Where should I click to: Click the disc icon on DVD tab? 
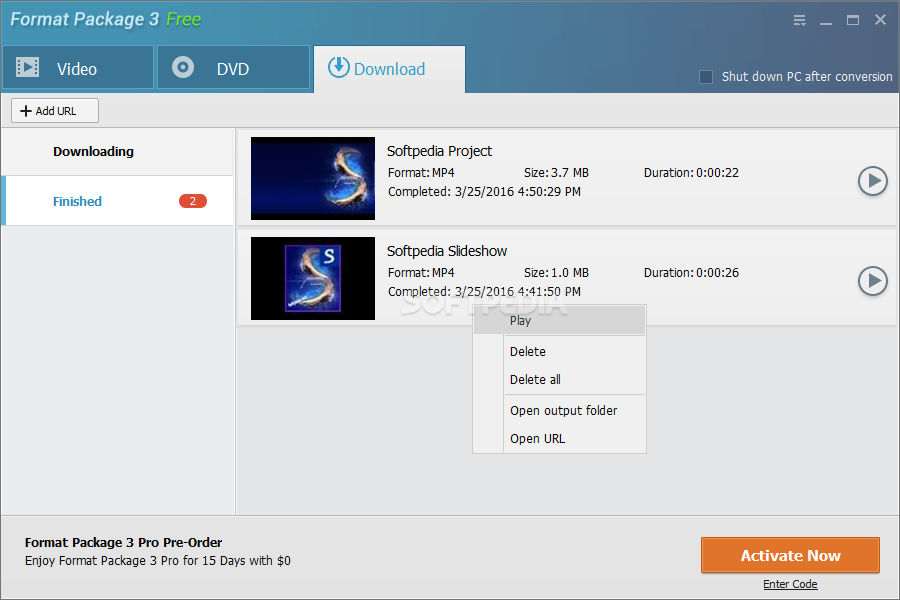point(183,67)
